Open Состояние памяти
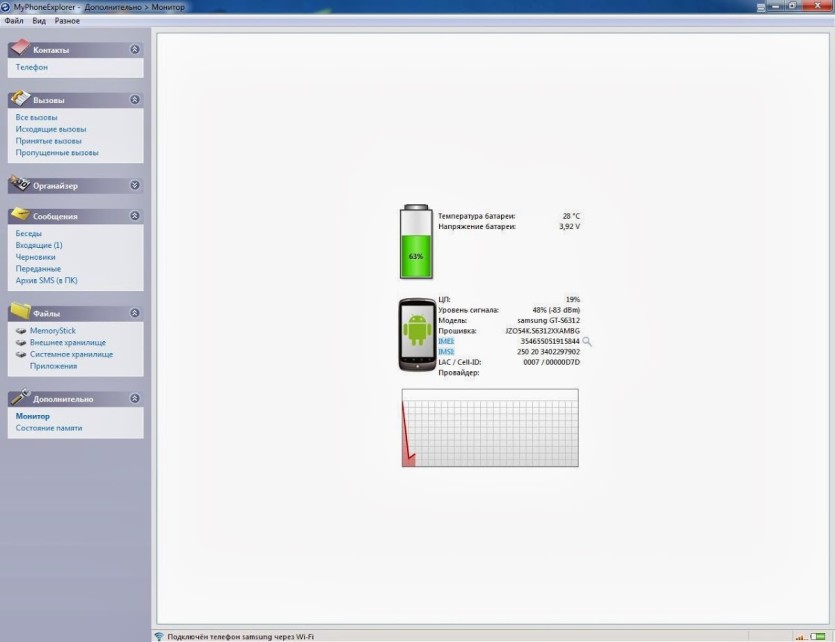This screenshot has width=835, height=642. (48, 427)
